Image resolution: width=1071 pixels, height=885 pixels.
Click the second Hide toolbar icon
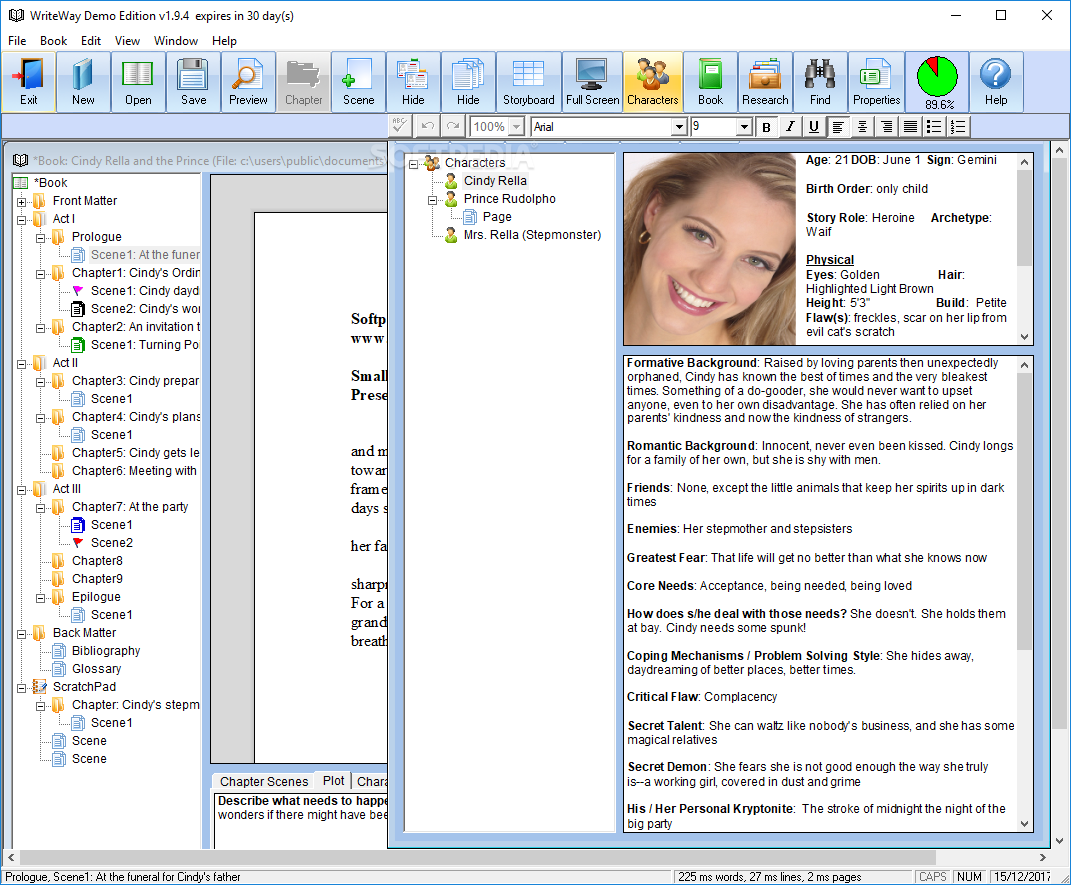point(468,82)
